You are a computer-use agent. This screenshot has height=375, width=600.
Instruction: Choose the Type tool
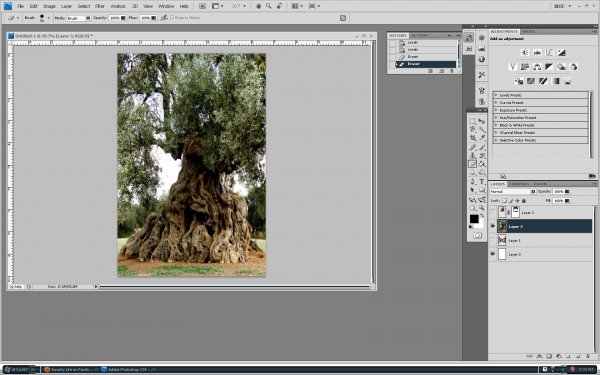click(482, 182)
